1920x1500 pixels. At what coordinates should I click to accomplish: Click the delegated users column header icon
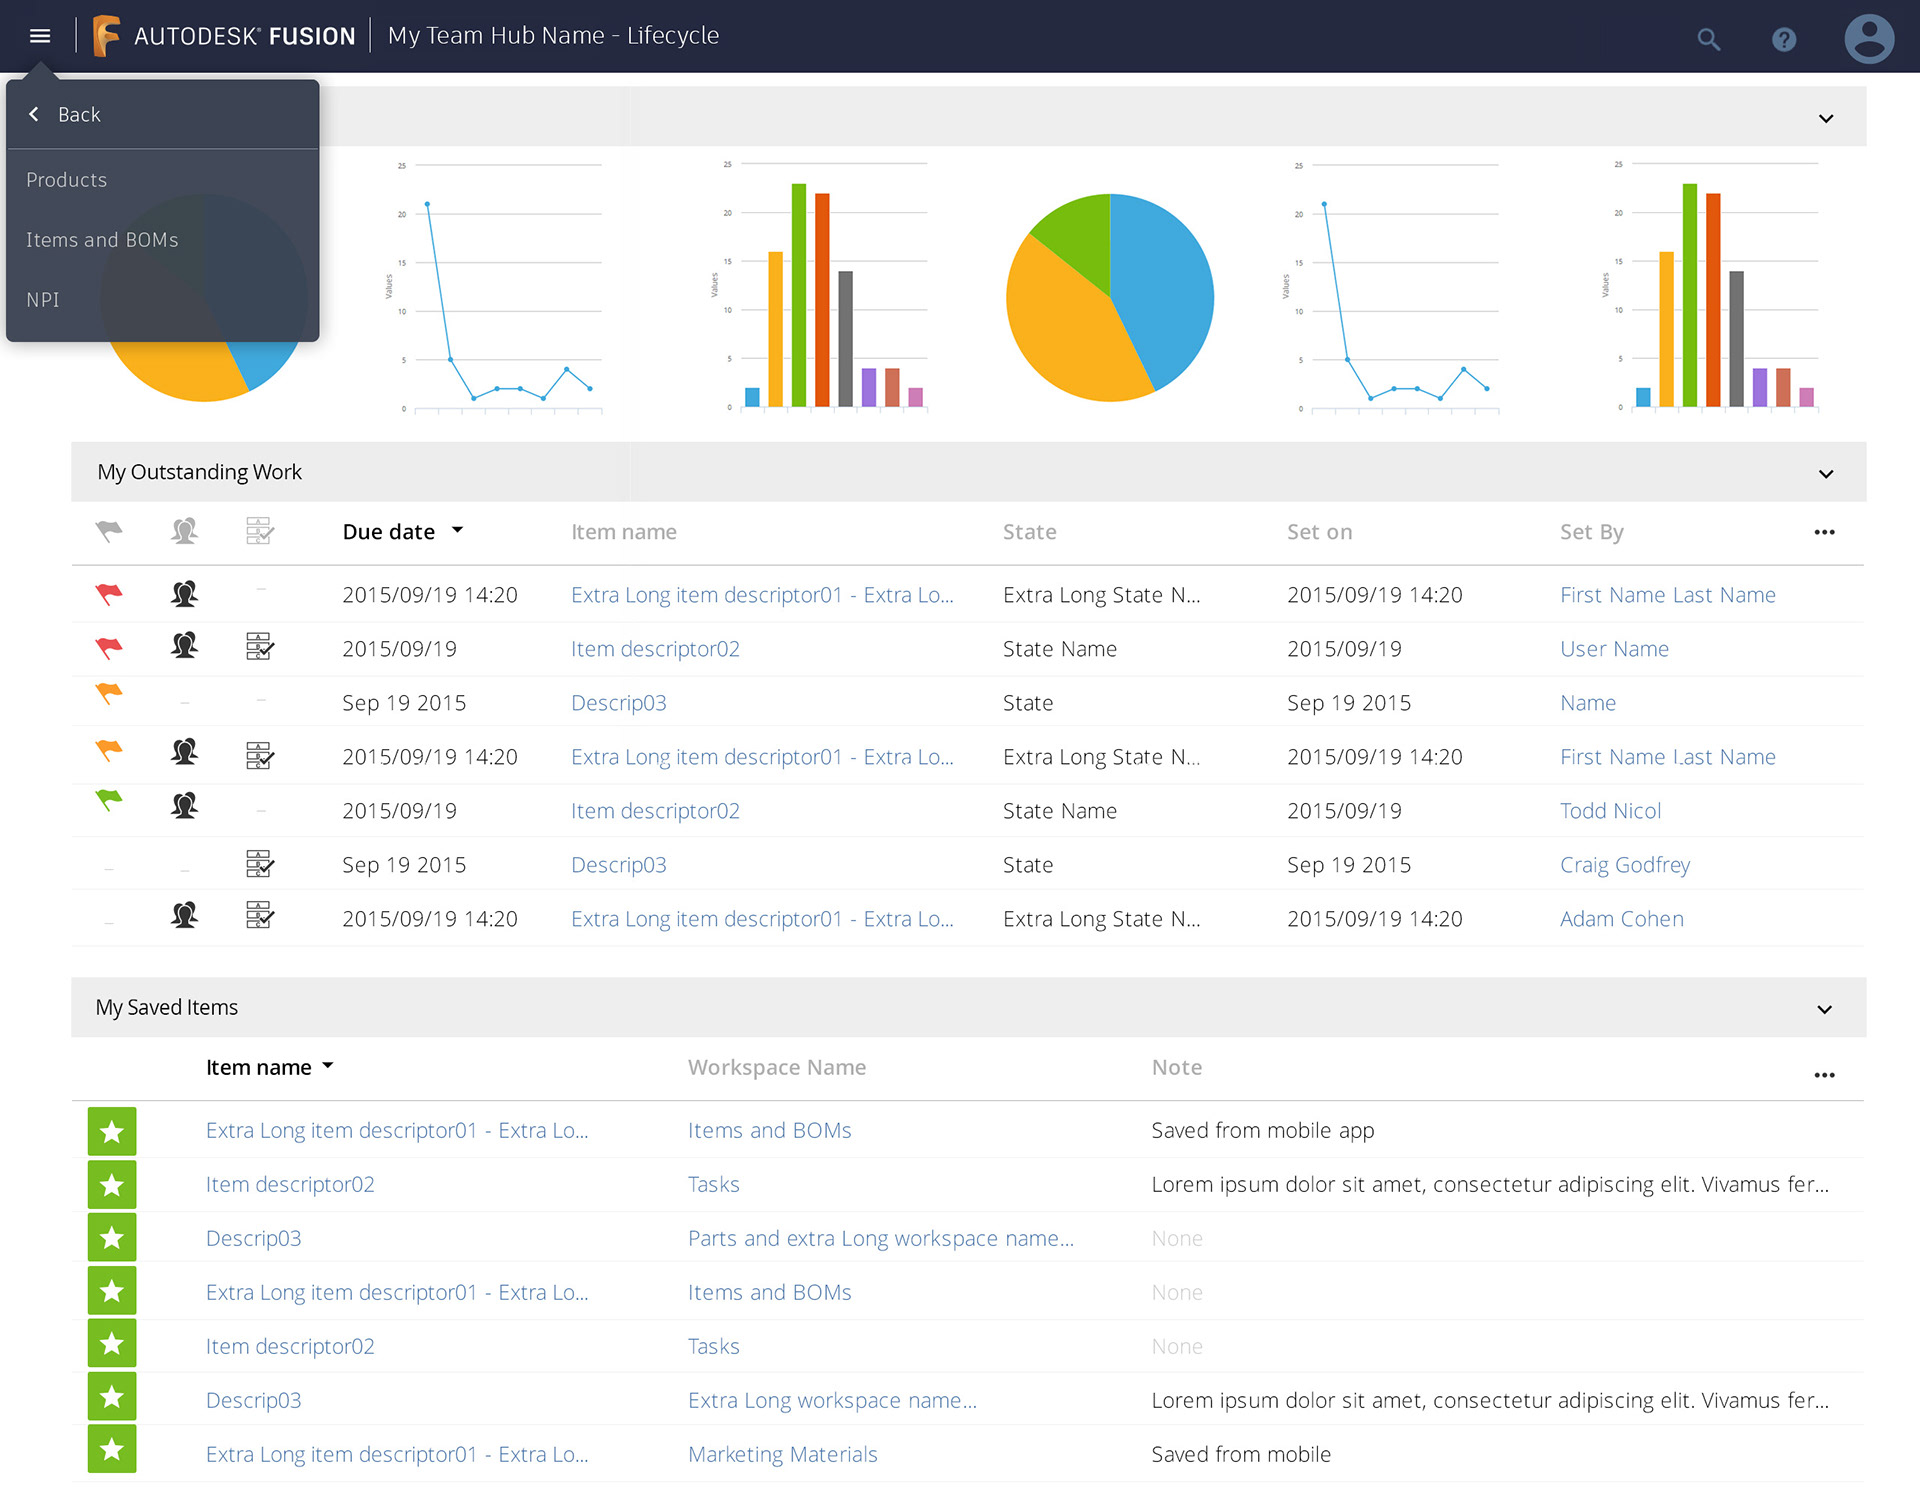click(184, 531)
